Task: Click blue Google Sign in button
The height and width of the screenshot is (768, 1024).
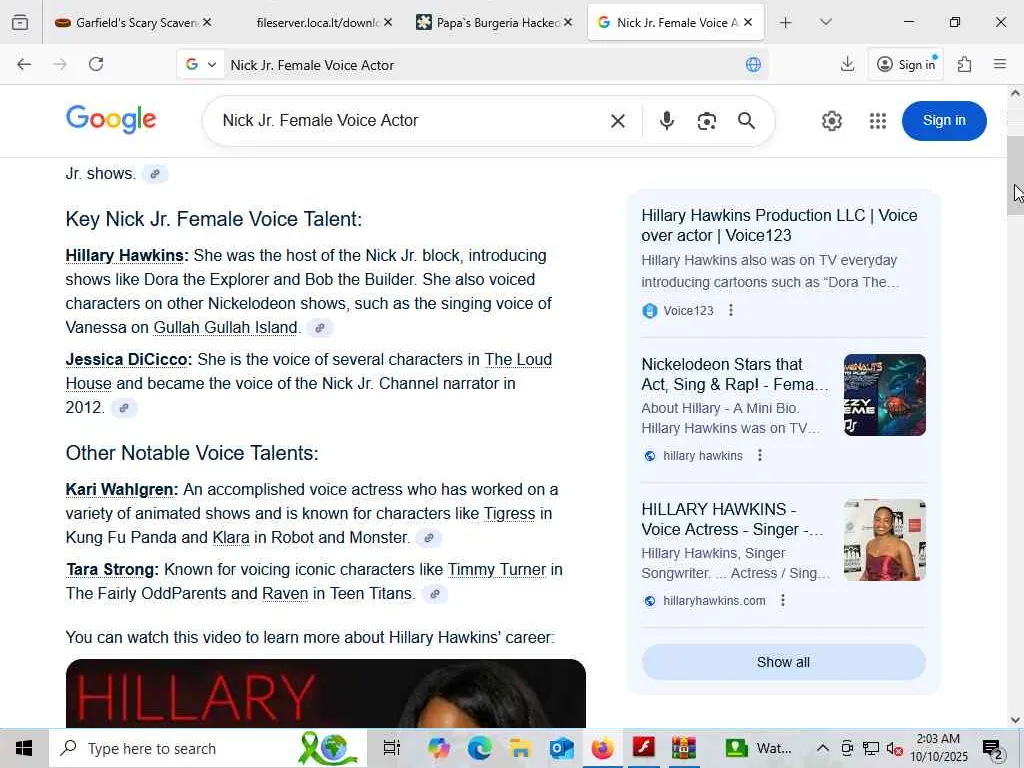Action: (x=944, y=121)
